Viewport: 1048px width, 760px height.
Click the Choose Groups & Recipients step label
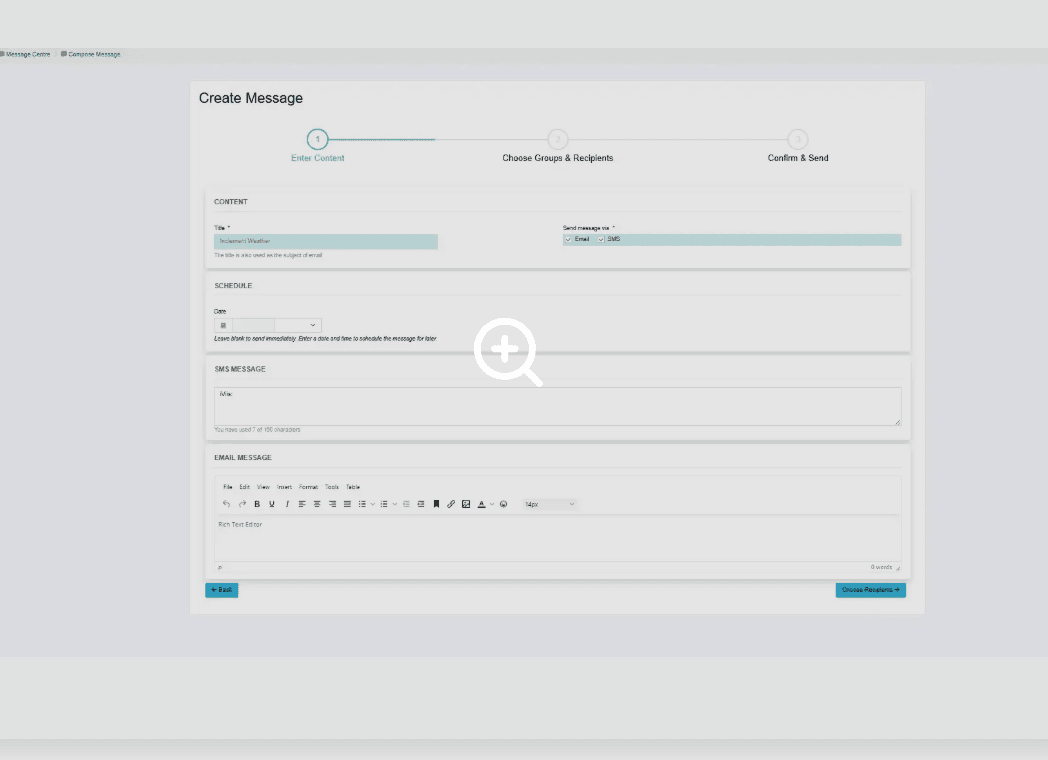pyautogui.click(x=557, y=158)
